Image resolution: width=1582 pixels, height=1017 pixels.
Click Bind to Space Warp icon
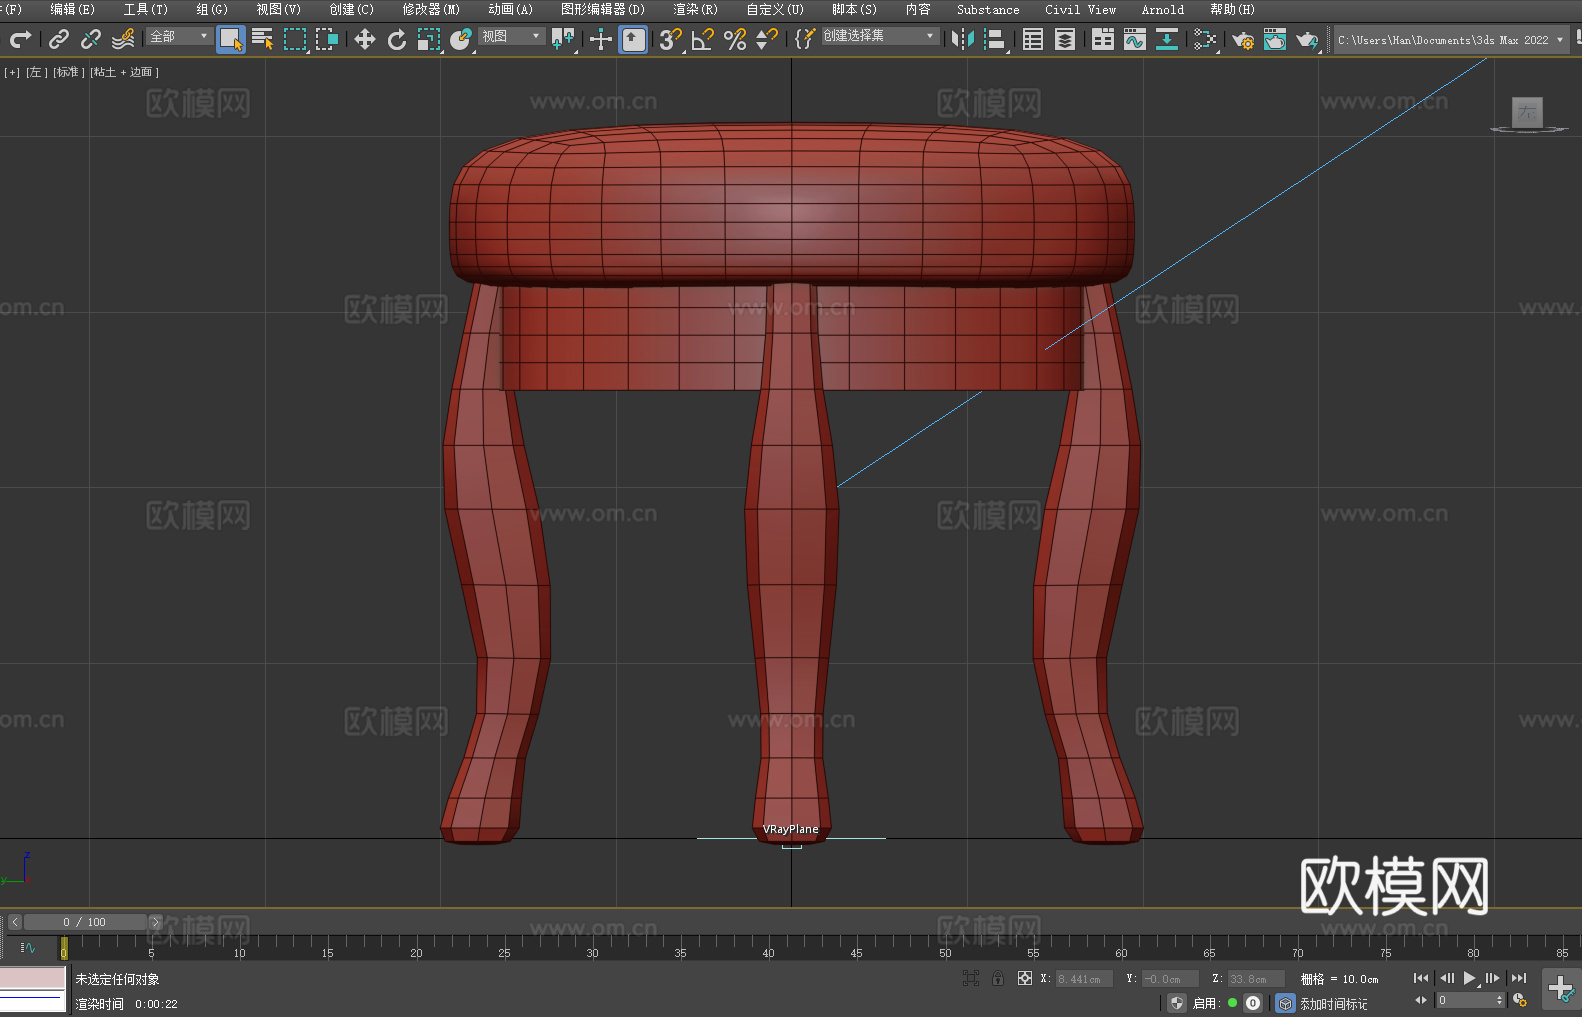pyautogui.click(x=123, y=39)
